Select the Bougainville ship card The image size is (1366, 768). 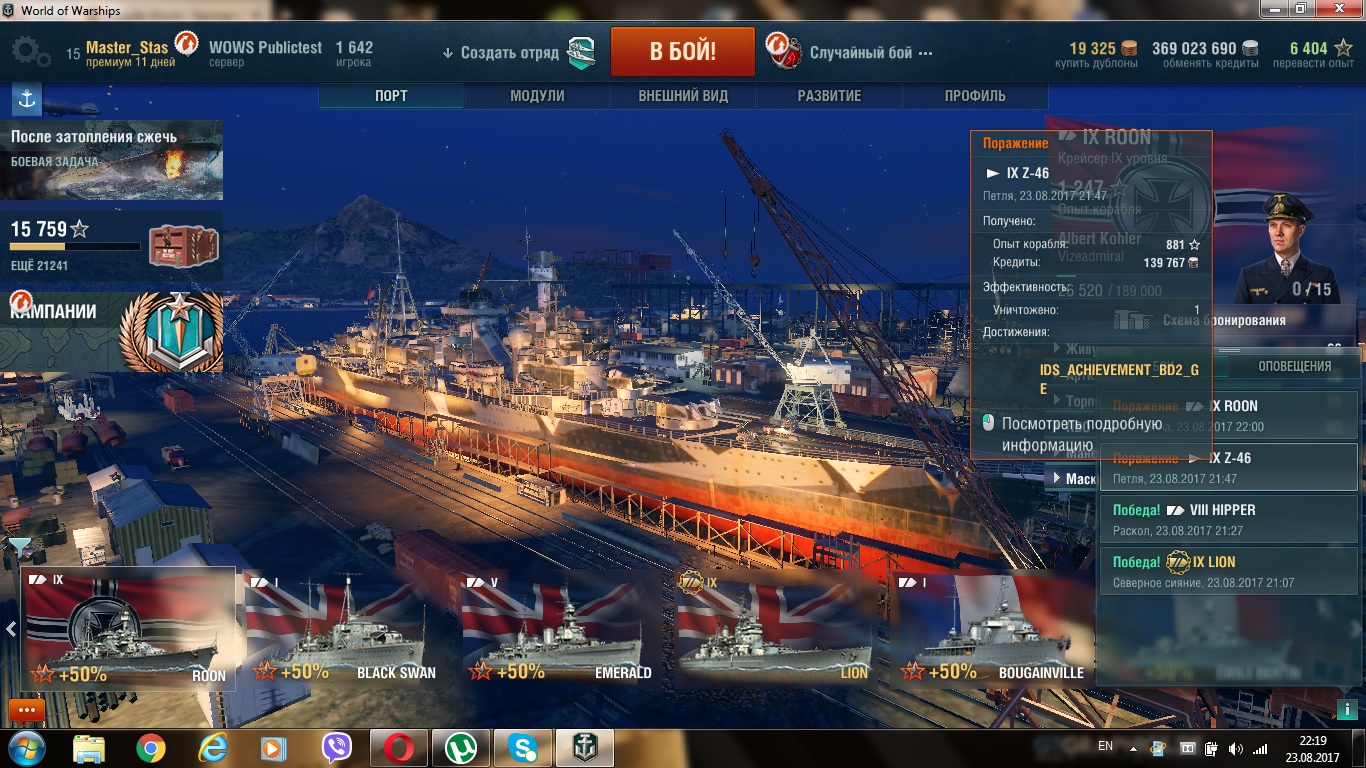pyautogui.click(x=992, y=628)
